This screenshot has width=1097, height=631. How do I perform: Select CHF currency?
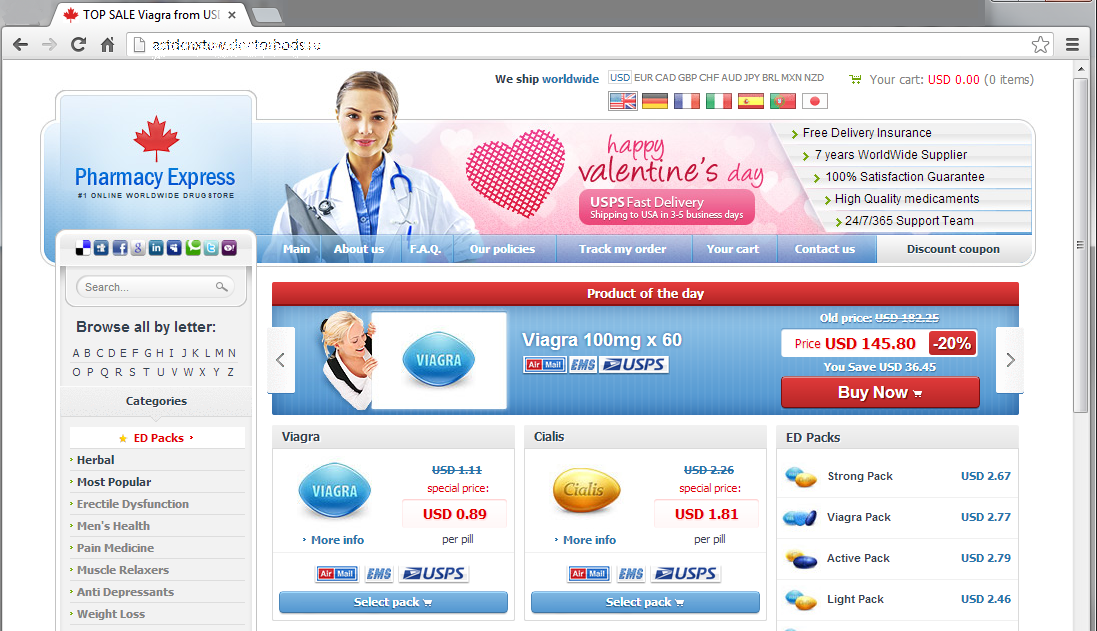coord(709,78)
